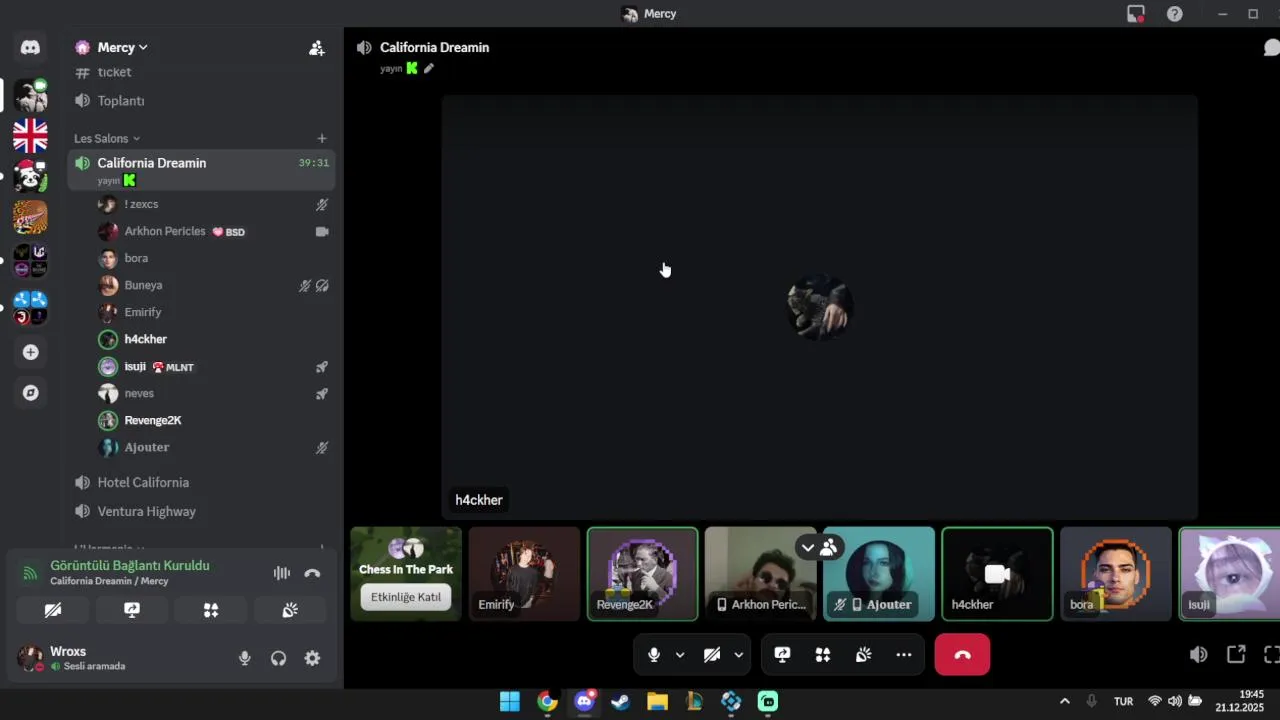Click h4ckher's avatar in the main view
1280x720 pixels.
point(820,307)
